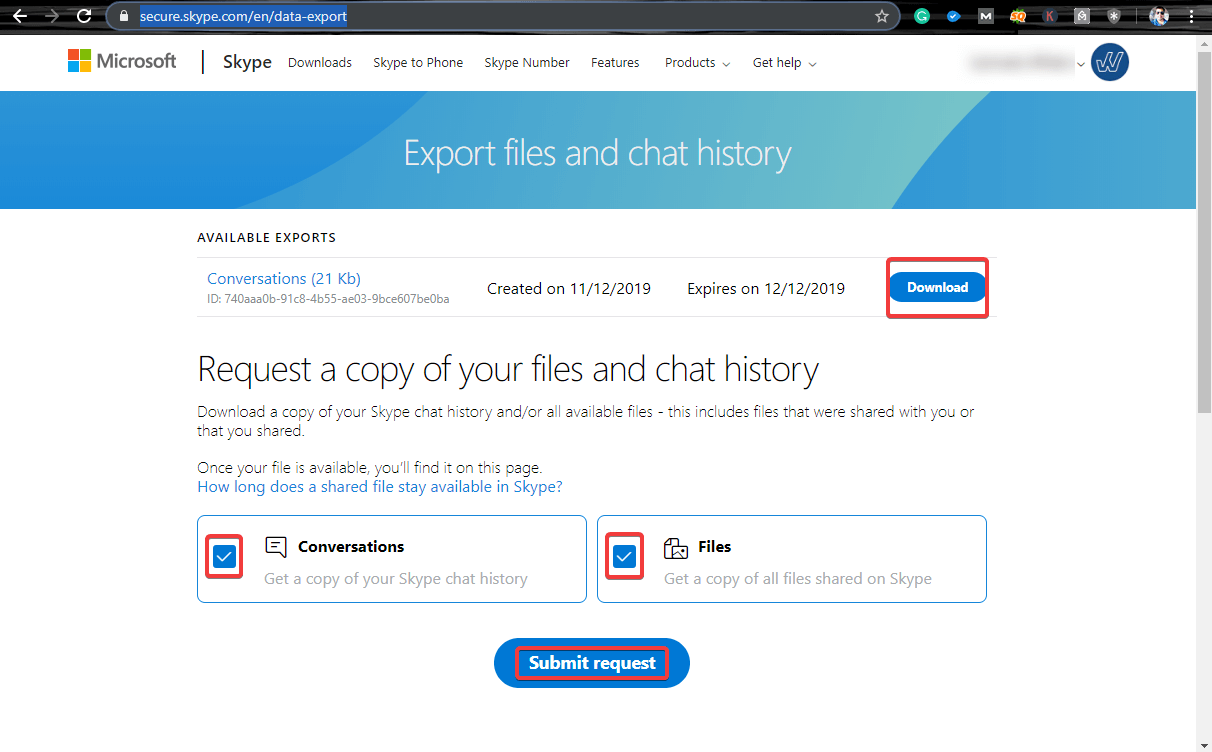The width and height of the screenshot is (1212, 752).
Task: Open the Grammarly extension
Action: coord(921,16)
